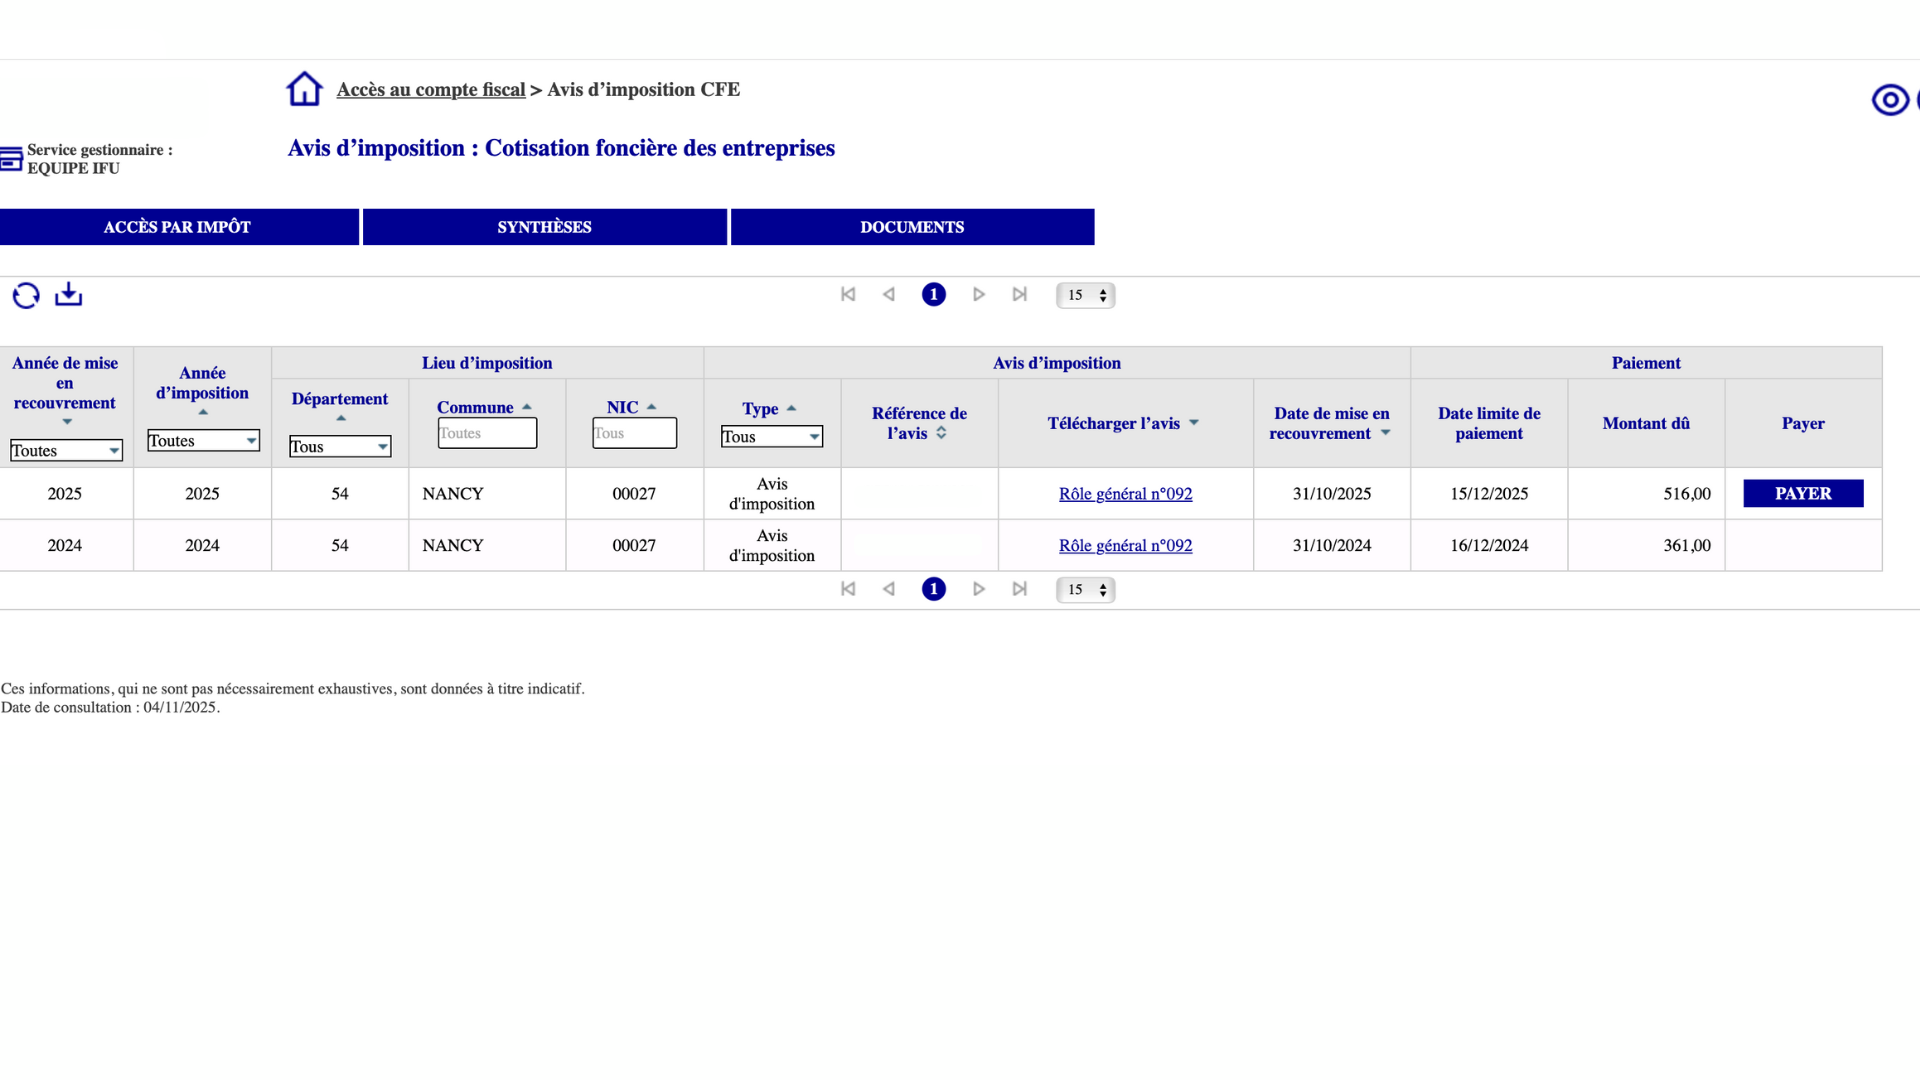Click the download export icon
Image resolution: width=1920 pixels, height=1080 pixels.
click(68, 294)
